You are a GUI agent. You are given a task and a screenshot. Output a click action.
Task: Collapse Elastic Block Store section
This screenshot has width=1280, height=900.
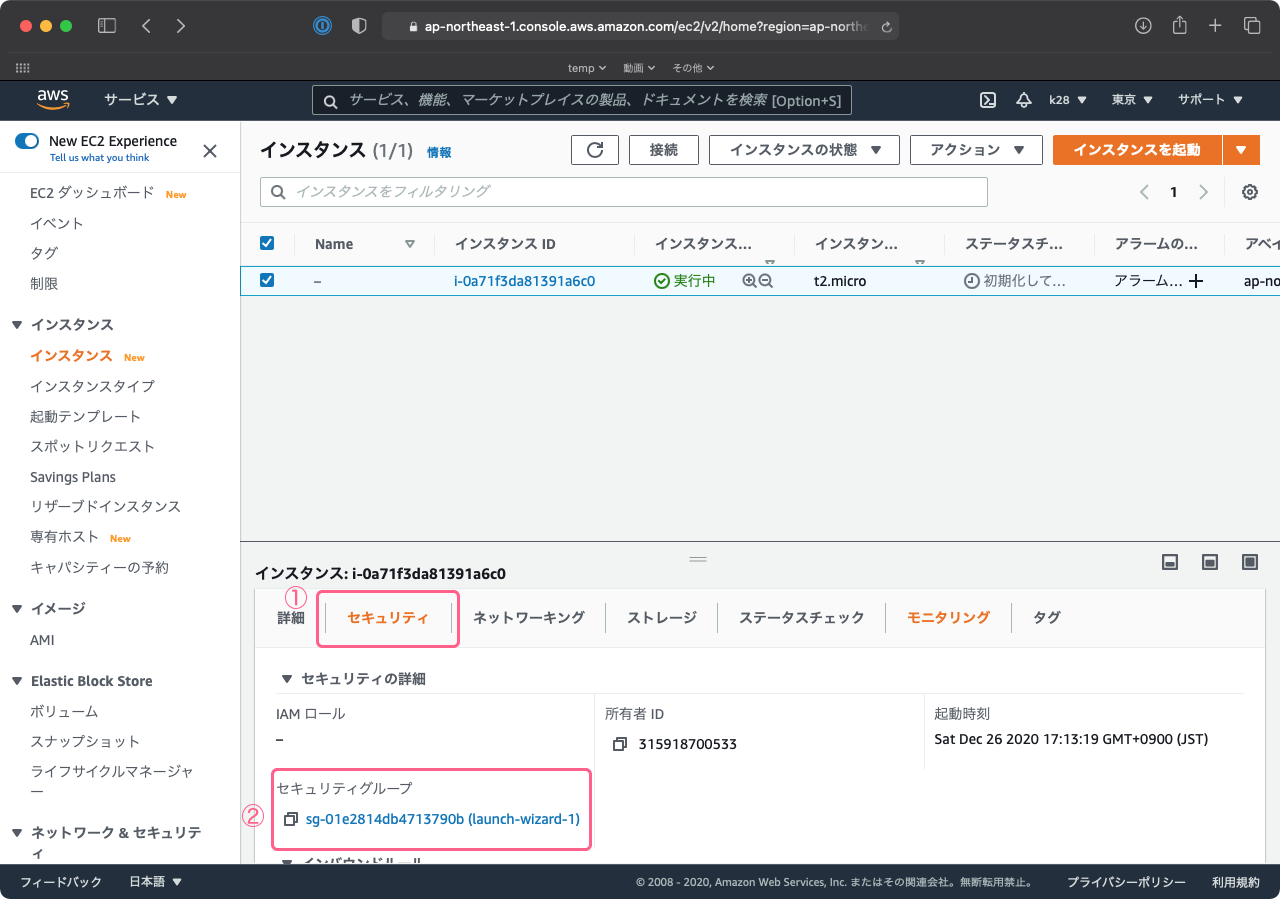tap(17, 681)
